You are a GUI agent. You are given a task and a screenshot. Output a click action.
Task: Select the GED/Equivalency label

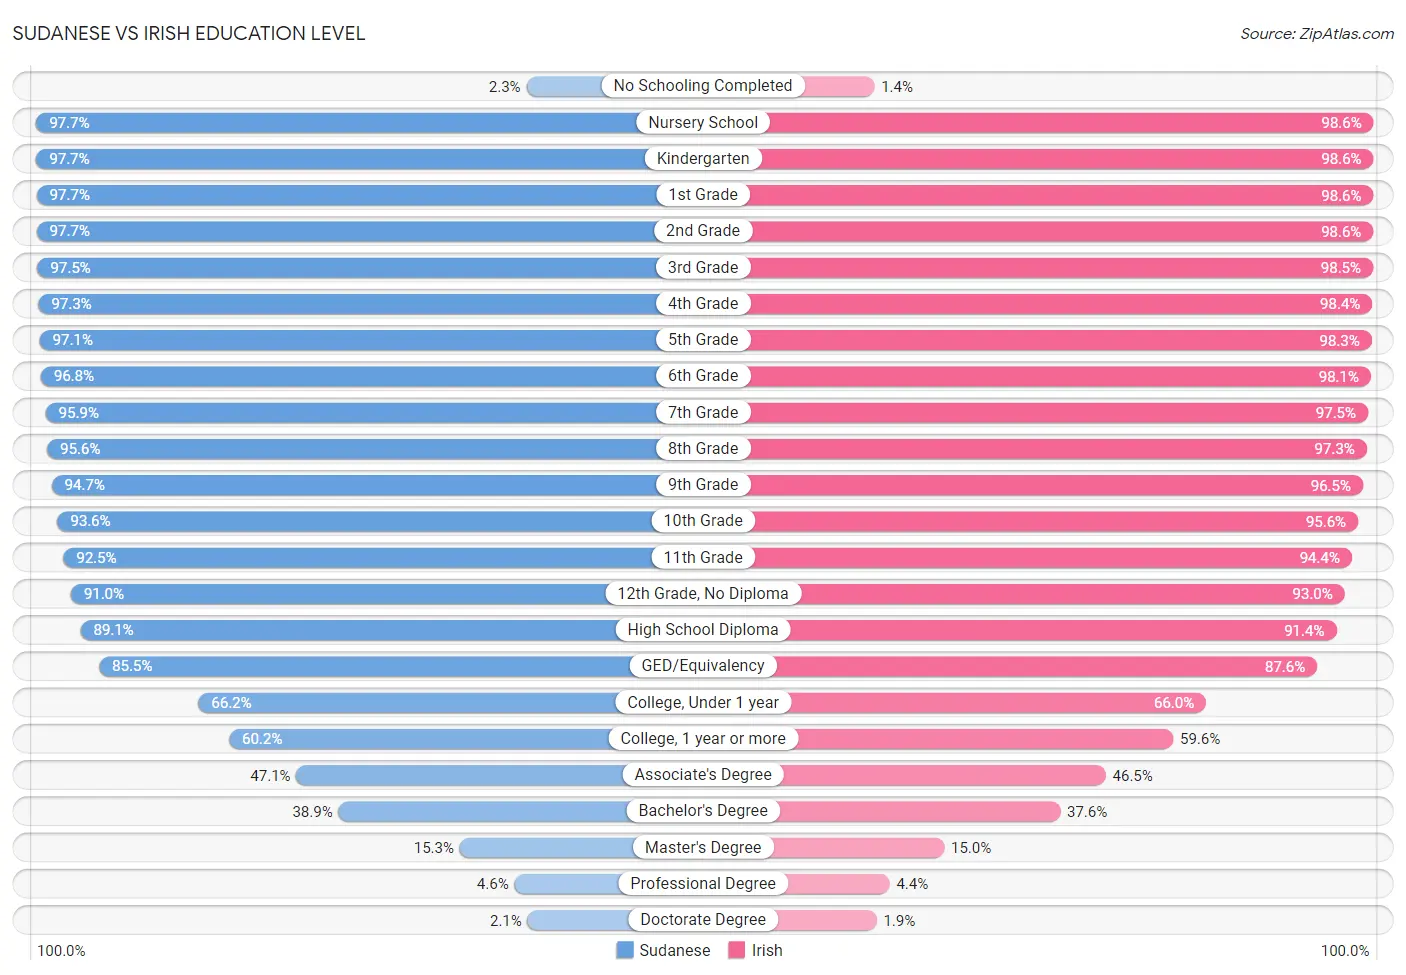pyautogui.click(x=703, y=665)
